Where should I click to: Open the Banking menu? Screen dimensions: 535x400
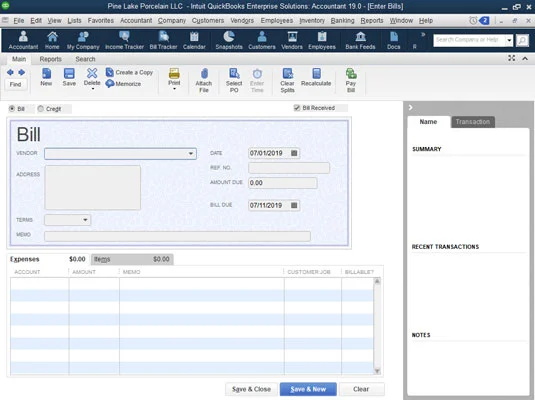pyautogui.click(x=343, y=20)
